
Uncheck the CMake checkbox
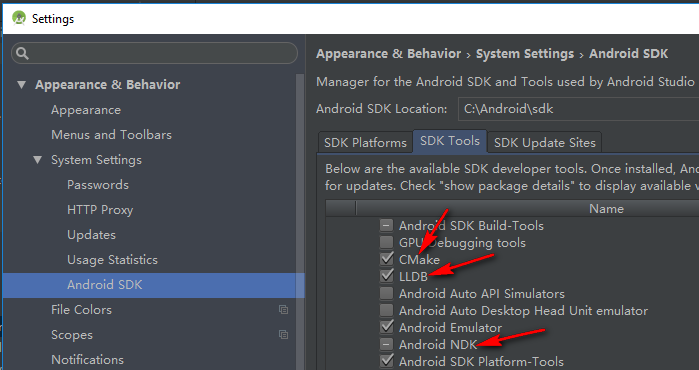point(387,259)
